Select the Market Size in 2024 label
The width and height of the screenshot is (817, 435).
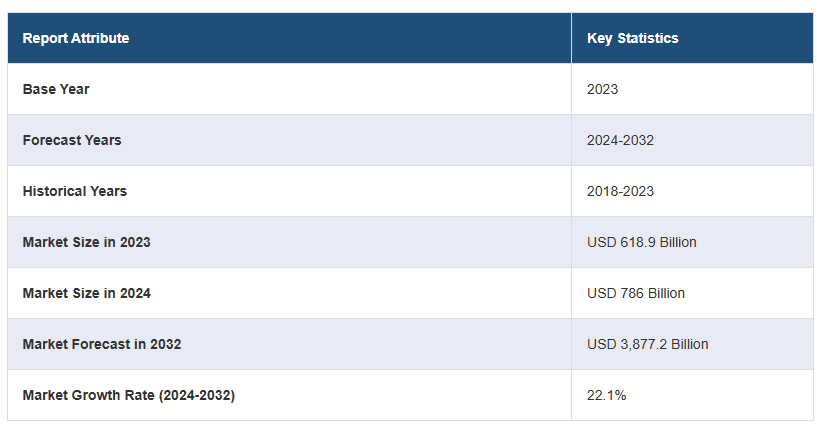pyautogui.click(x=87, y=293)
